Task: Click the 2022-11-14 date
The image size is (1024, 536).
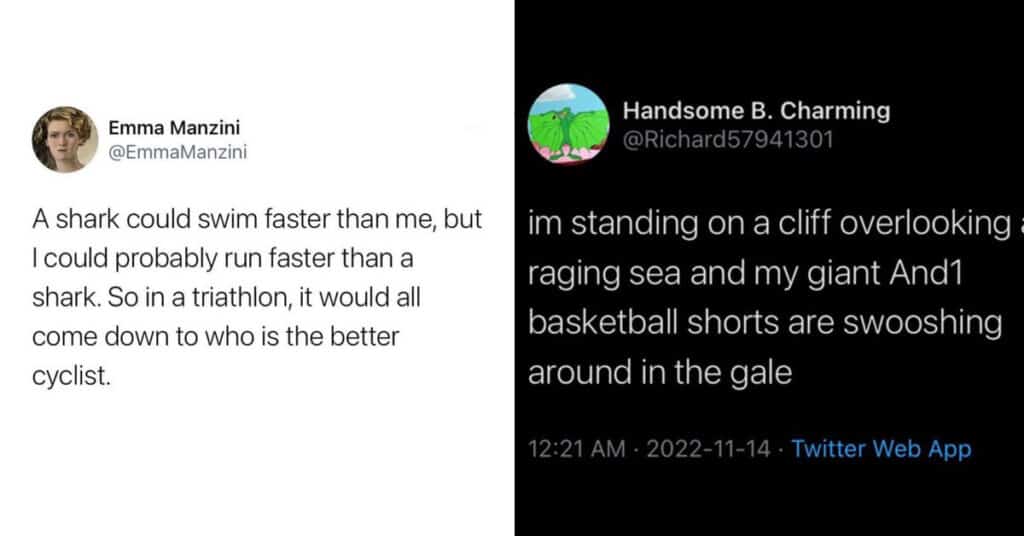Action: (709, 449)
